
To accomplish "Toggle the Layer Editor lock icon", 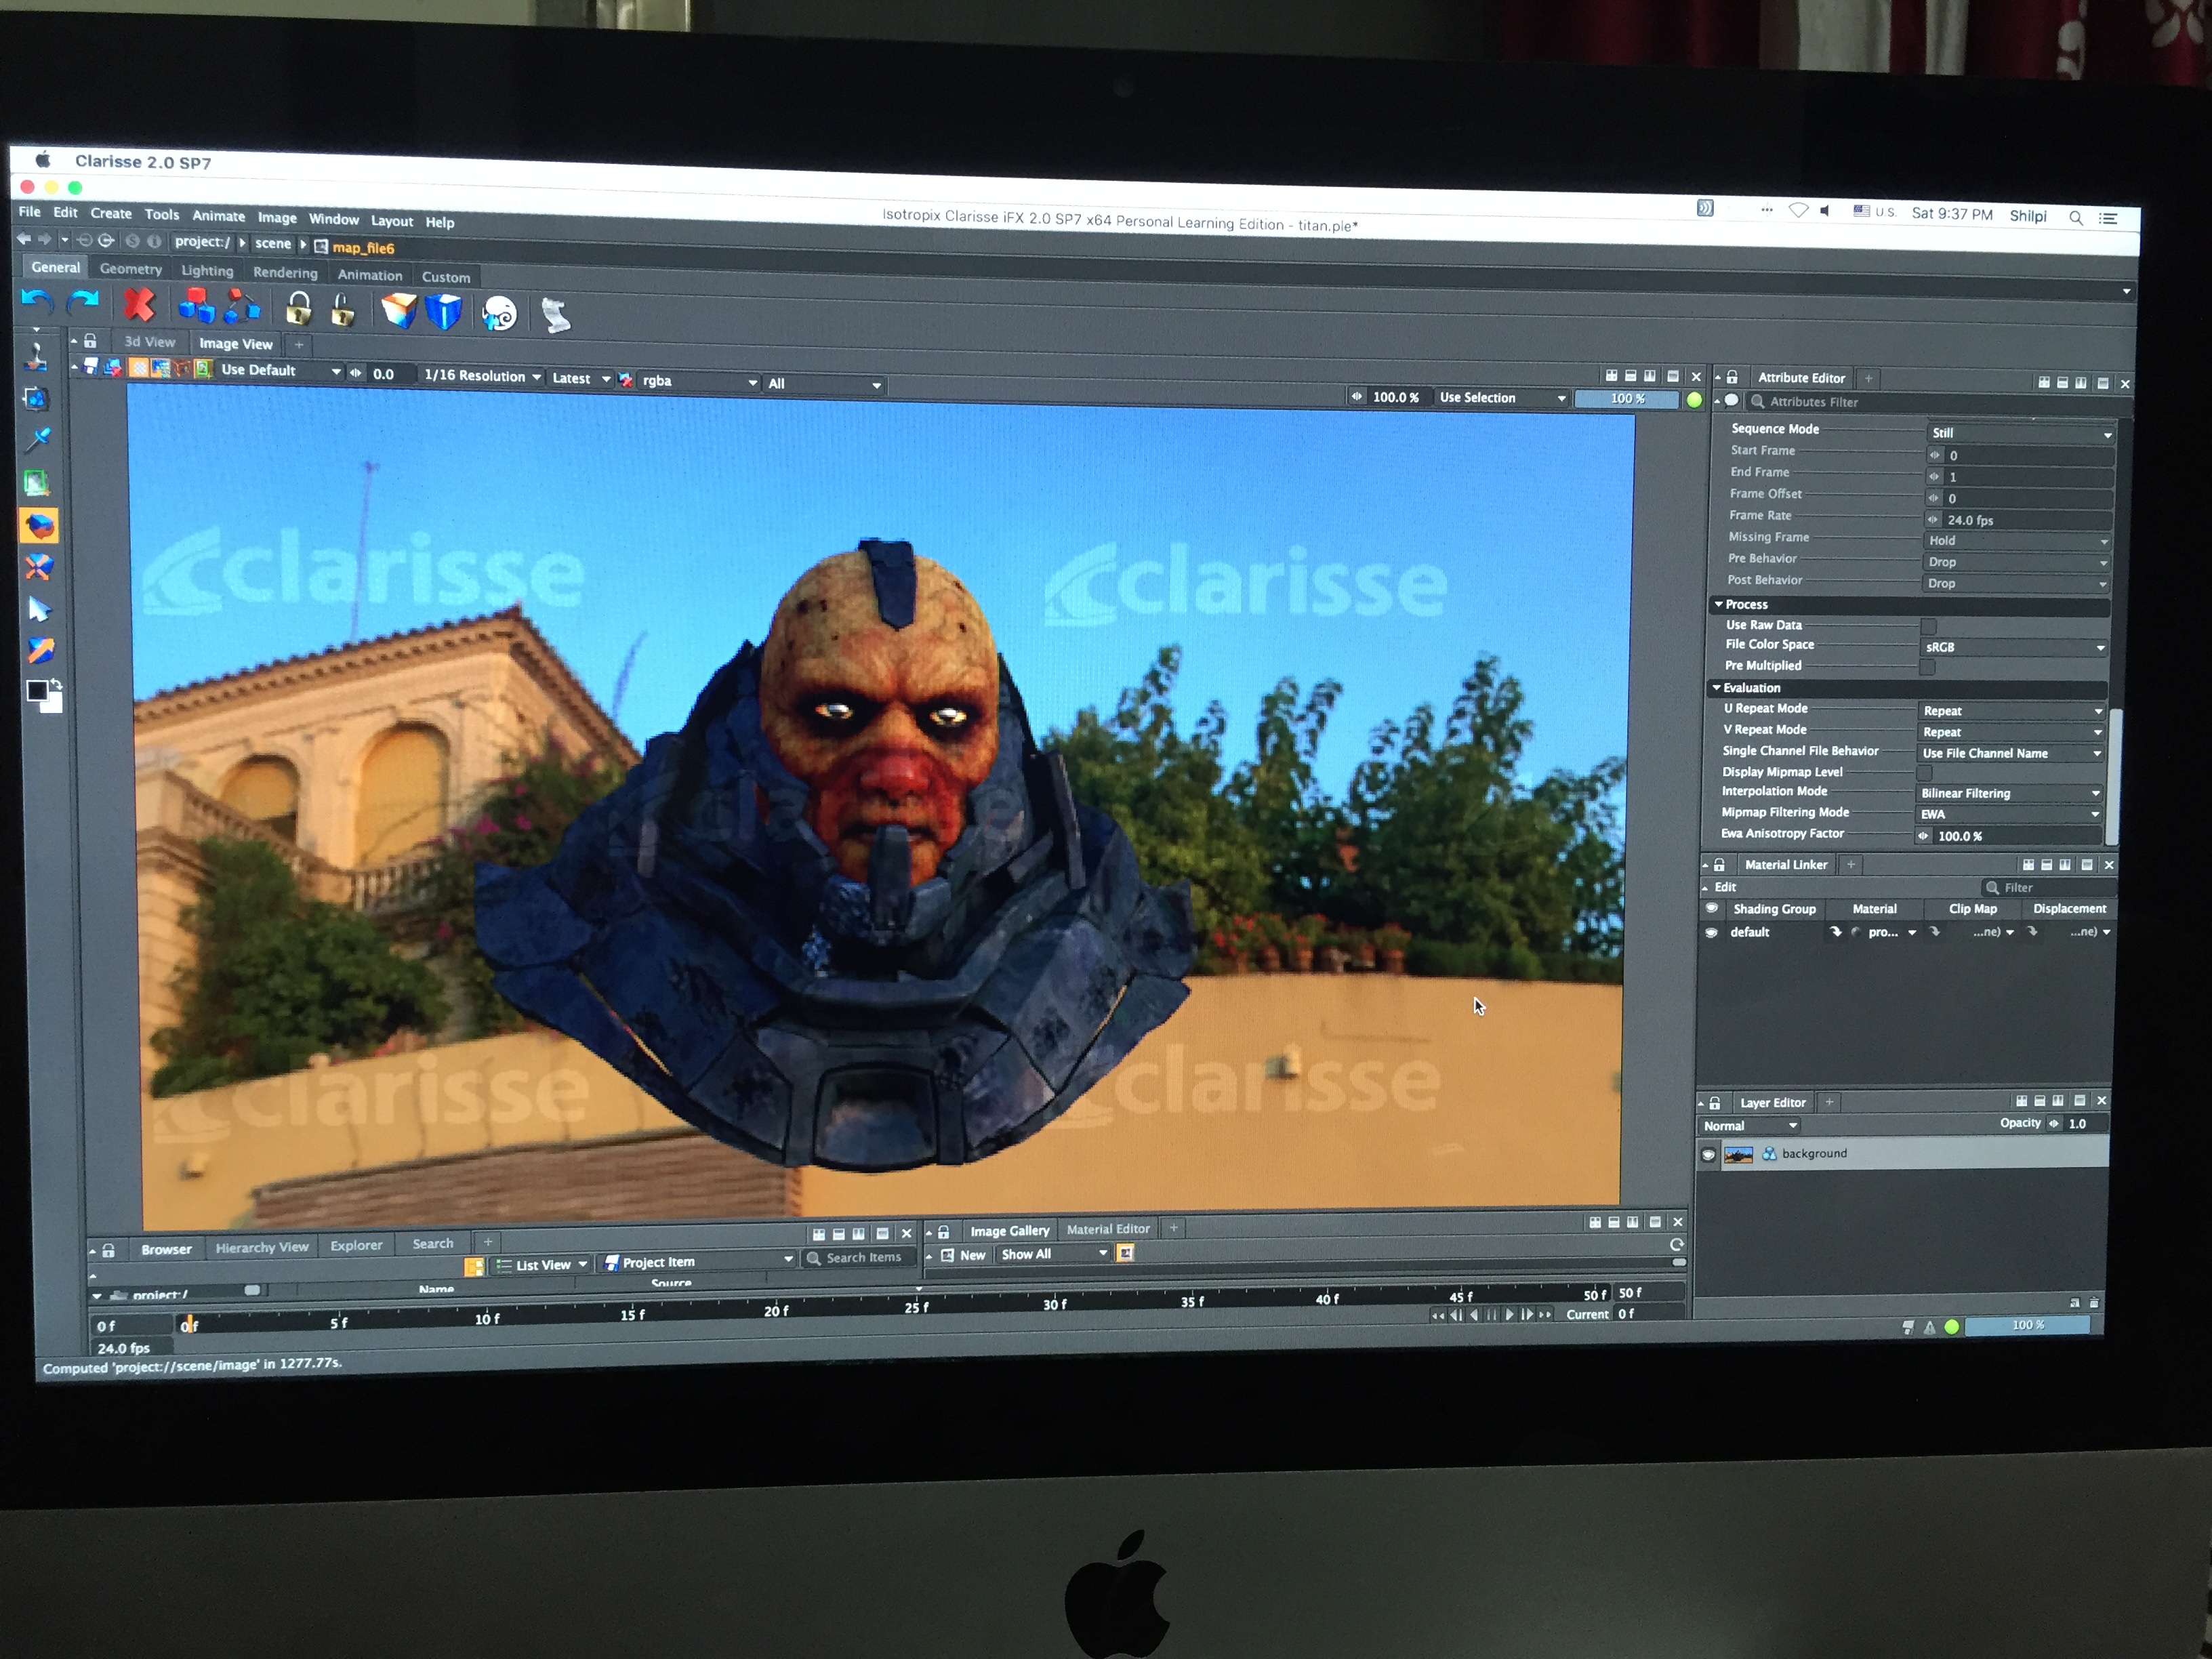I will click(1715, 1103).
